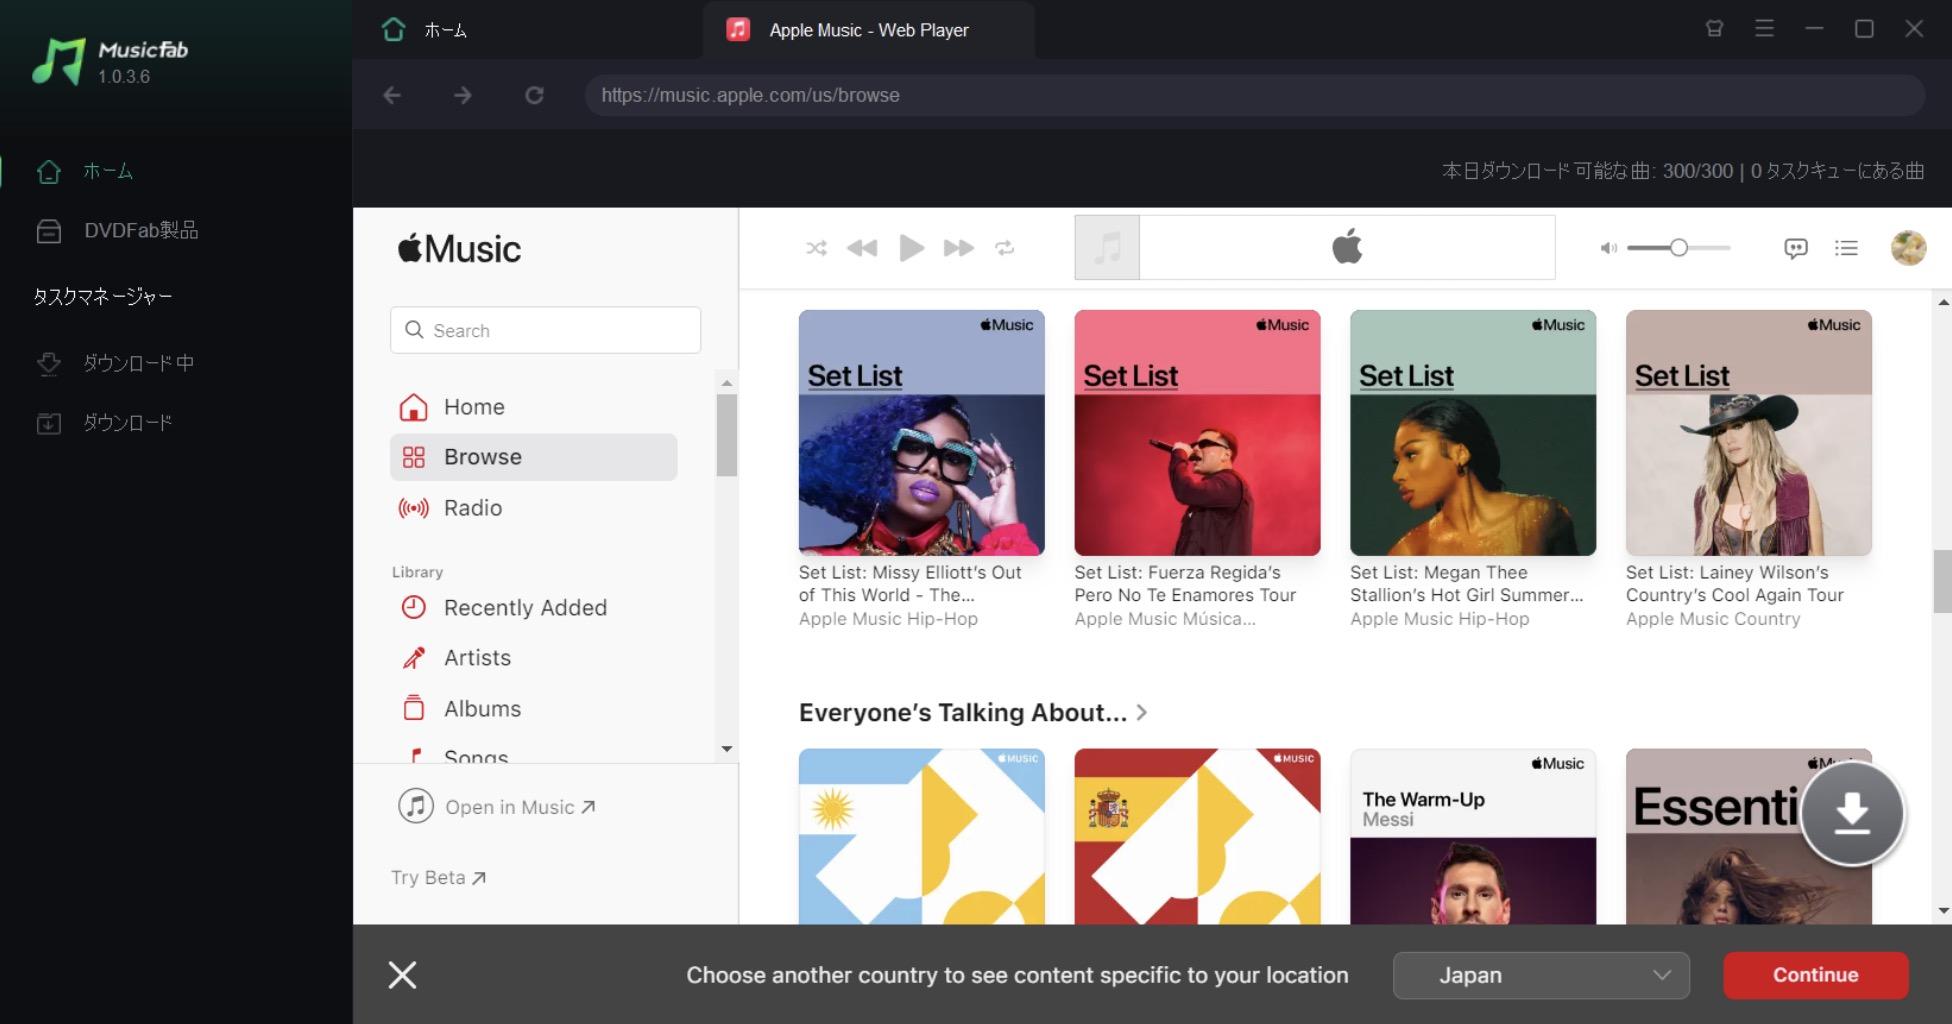Screen dimensions: 1952x1024
Task: Click the red Continue button
Action: (1815, 975)
